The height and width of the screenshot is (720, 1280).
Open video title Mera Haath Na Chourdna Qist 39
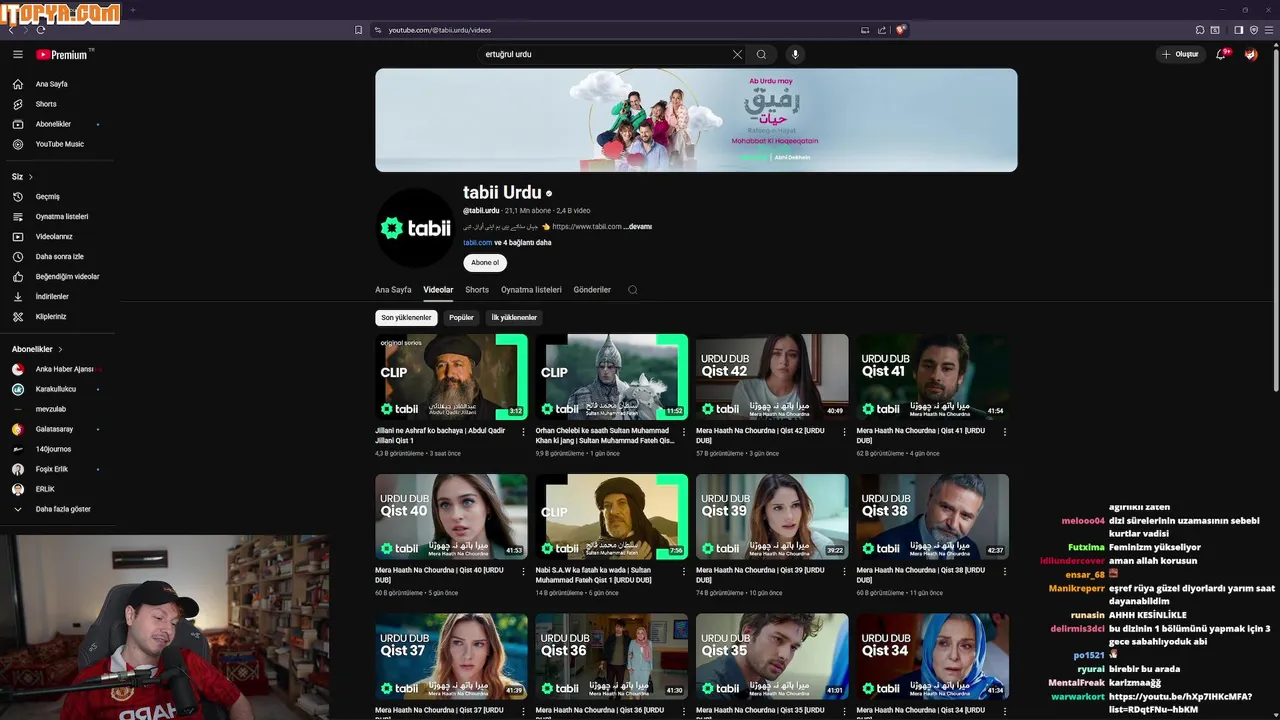760,575
